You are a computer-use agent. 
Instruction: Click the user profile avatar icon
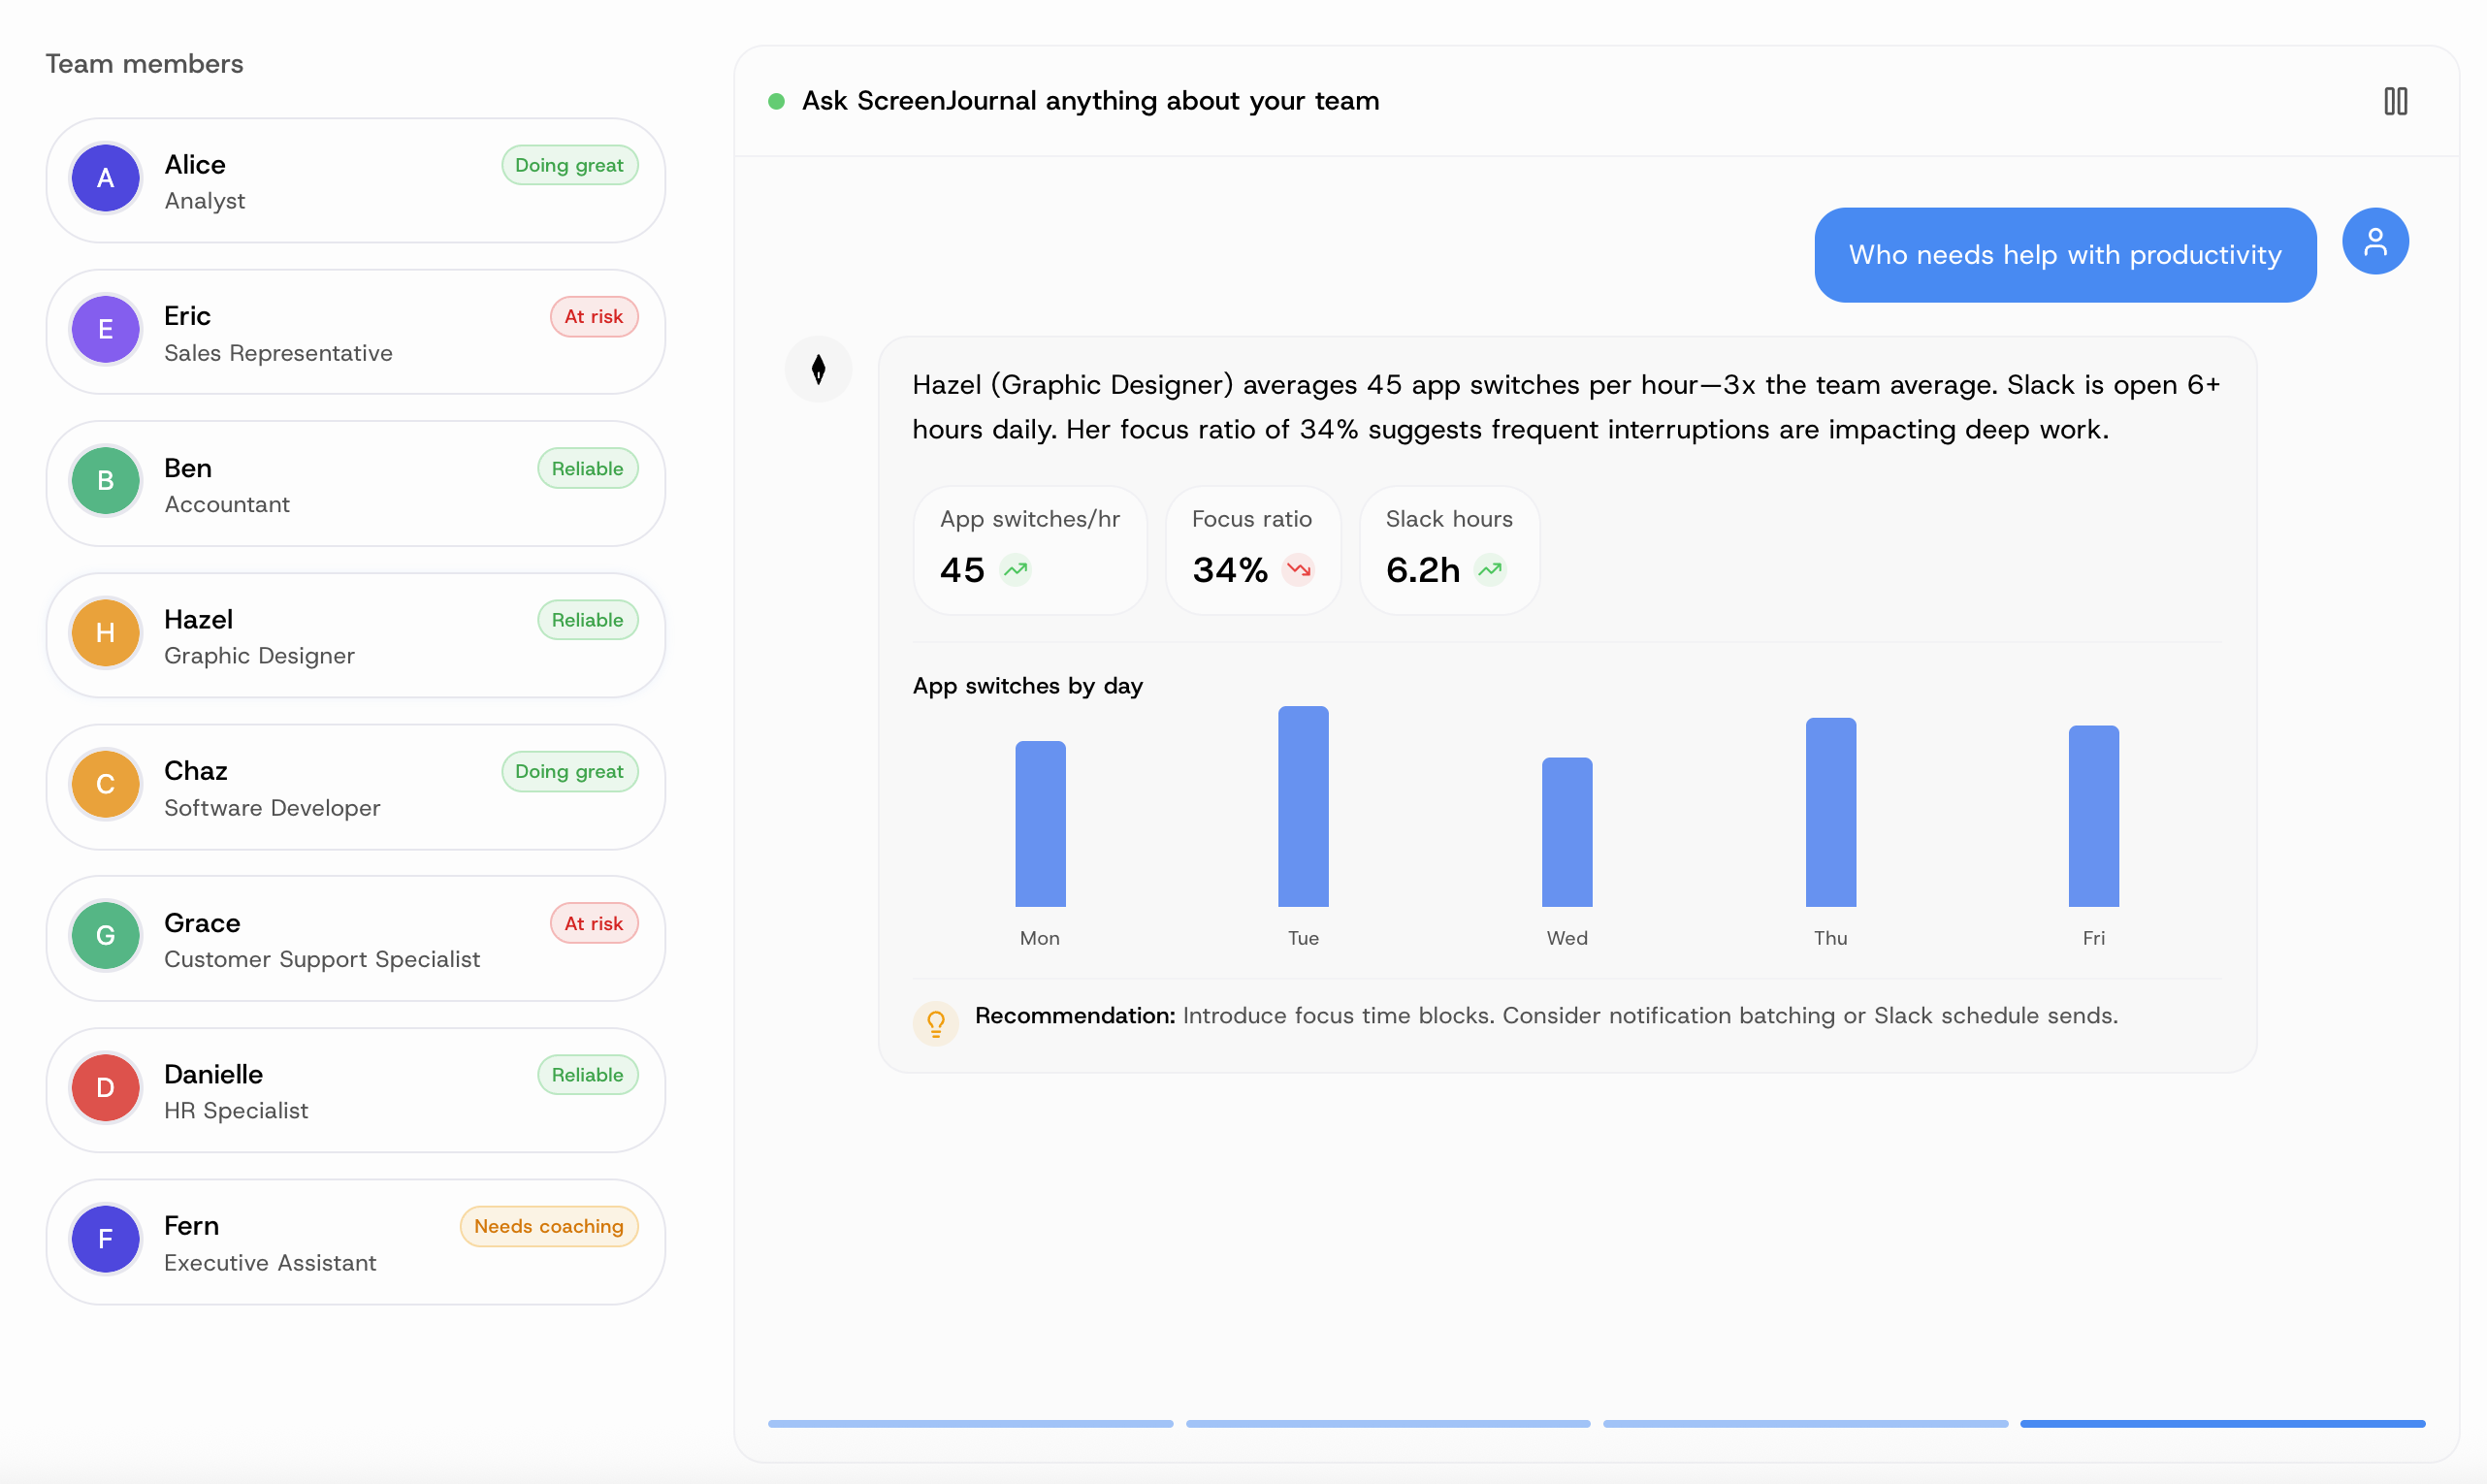pos(2375,241)
